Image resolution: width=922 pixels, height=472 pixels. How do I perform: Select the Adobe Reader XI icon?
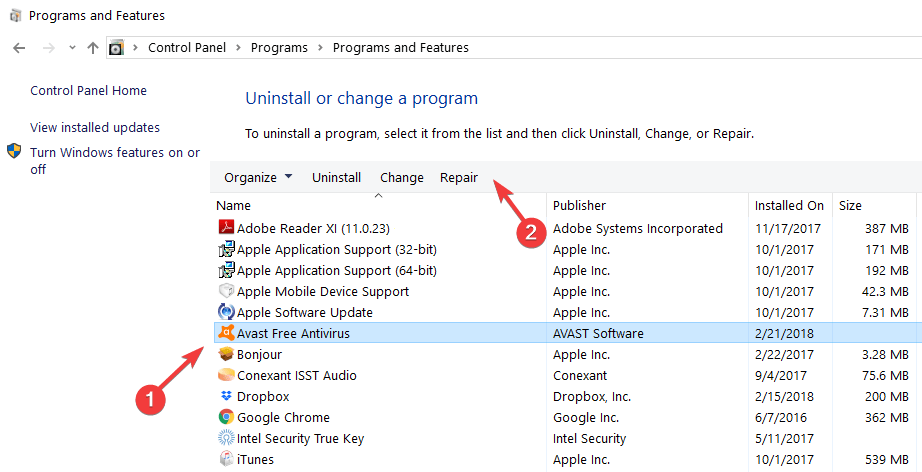226,227
